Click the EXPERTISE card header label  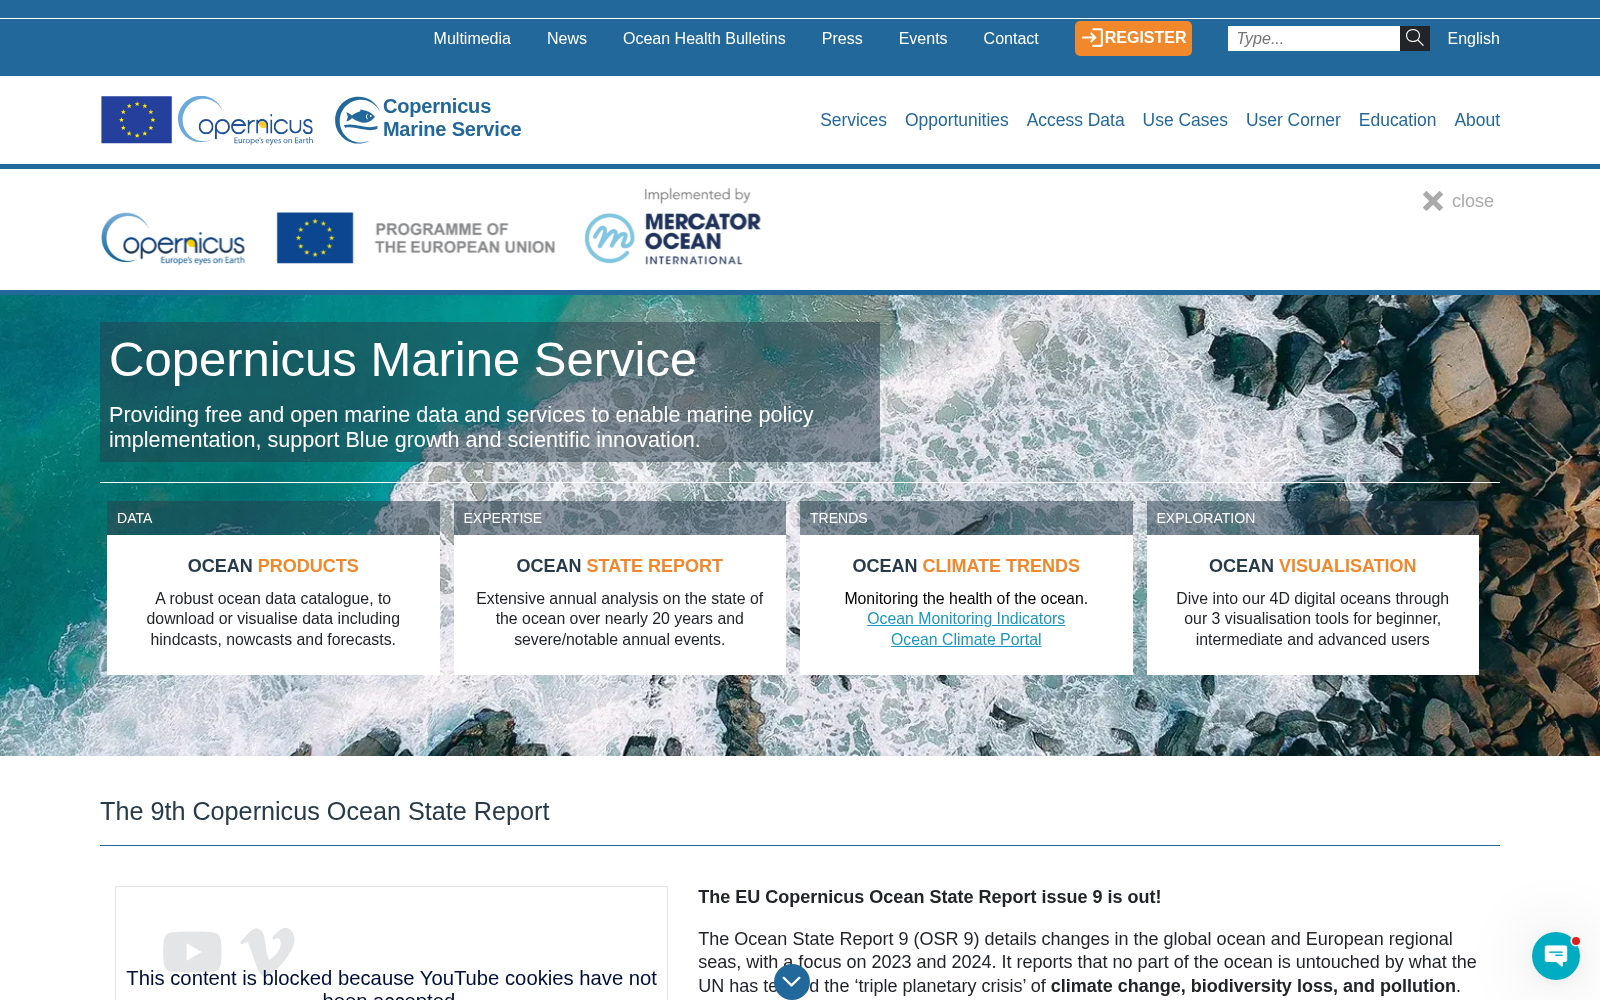[502, 518]
